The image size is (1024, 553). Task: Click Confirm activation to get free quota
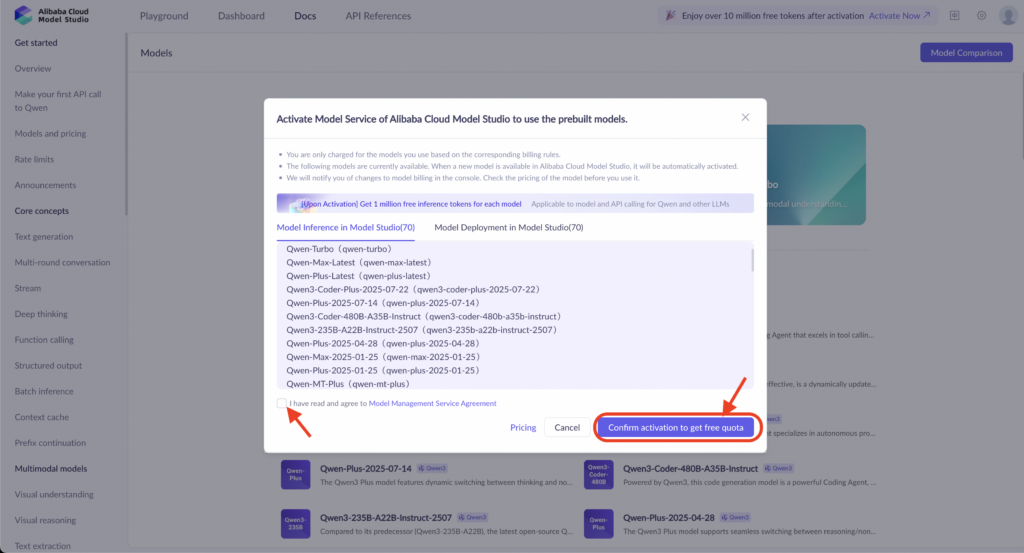(x=675, y=428)
